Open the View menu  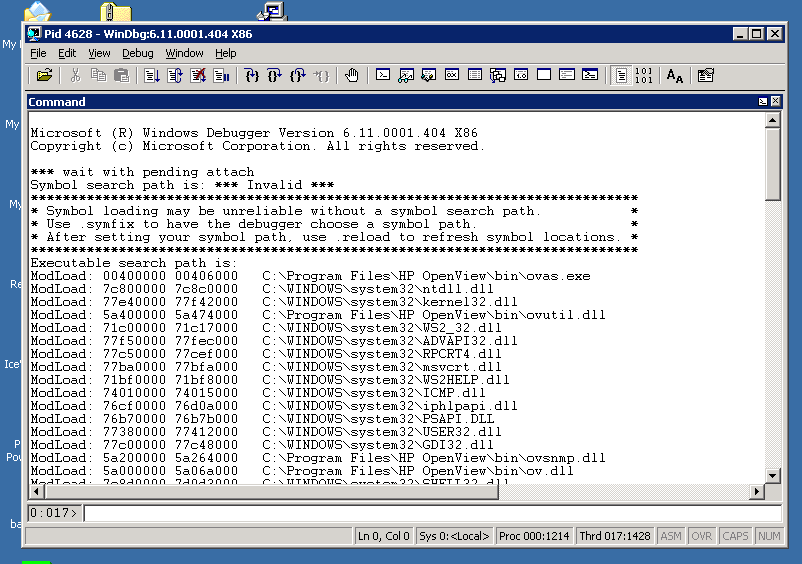tap(99, 53)
